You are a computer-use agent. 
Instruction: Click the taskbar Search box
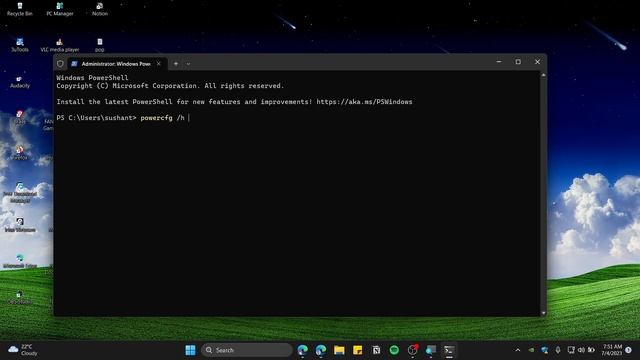(247, 350)
